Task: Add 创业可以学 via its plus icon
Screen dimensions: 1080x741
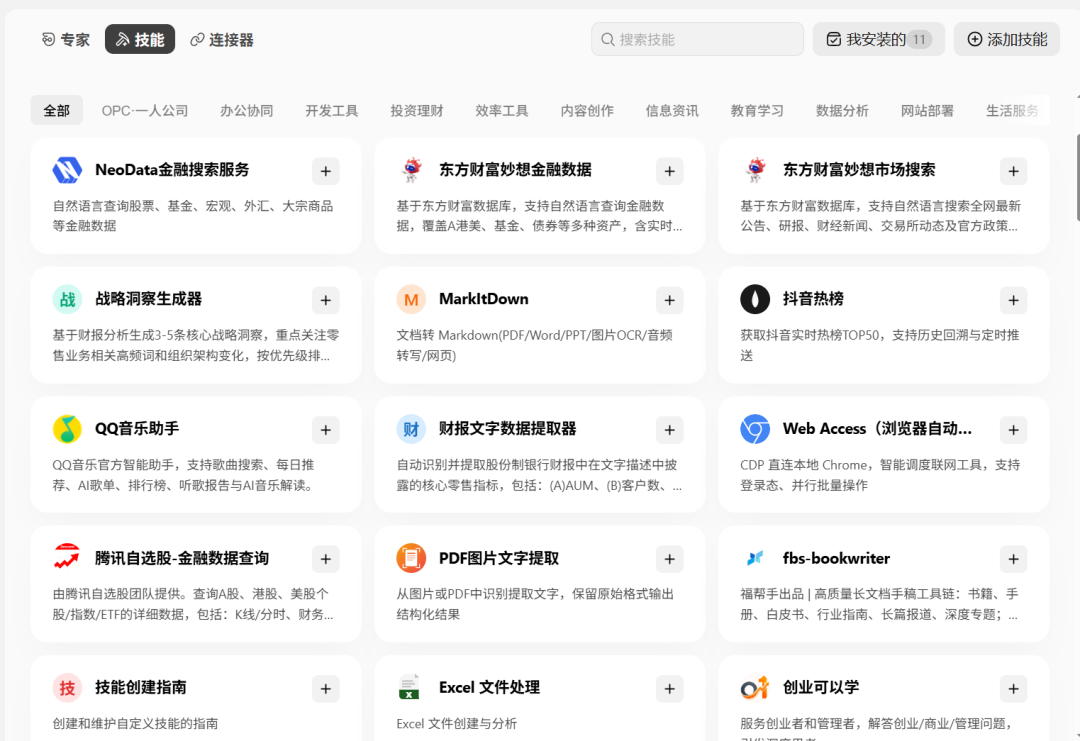Action: click(x=1013, y=689)
